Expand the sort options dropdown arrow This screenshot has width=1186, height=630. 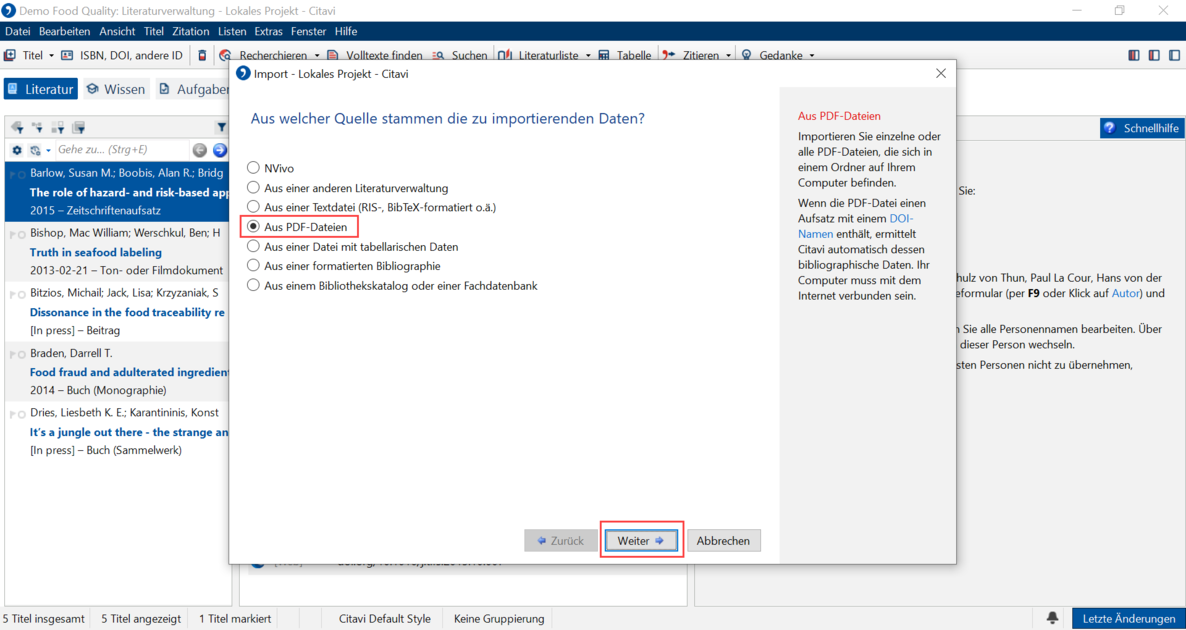[48, 150]
